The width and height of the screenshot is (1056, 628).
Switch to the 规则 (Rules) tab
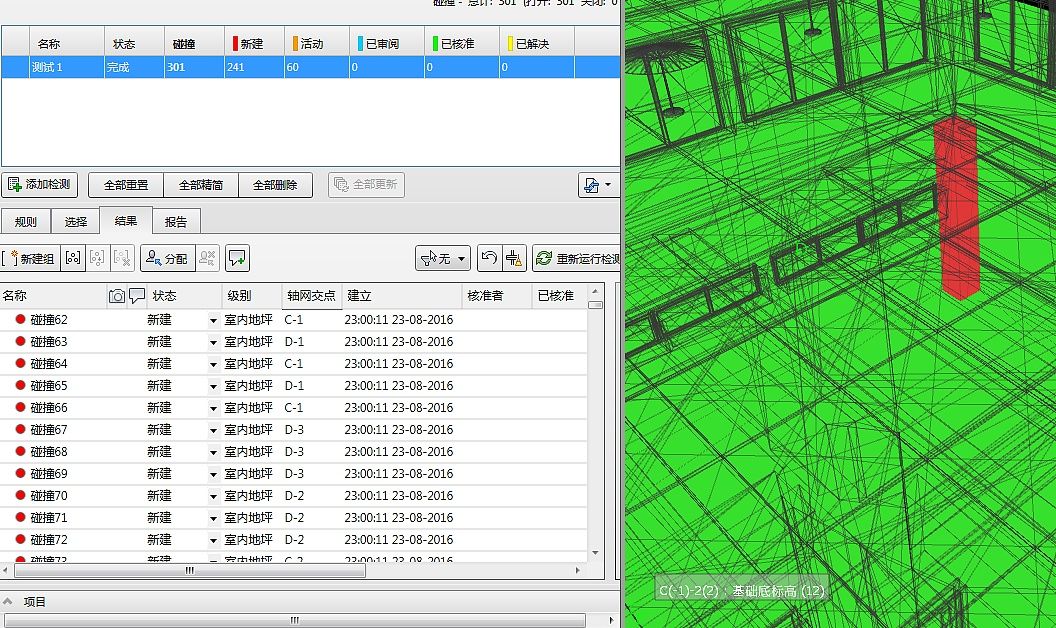pyautogui.click(x=26, y=222)
